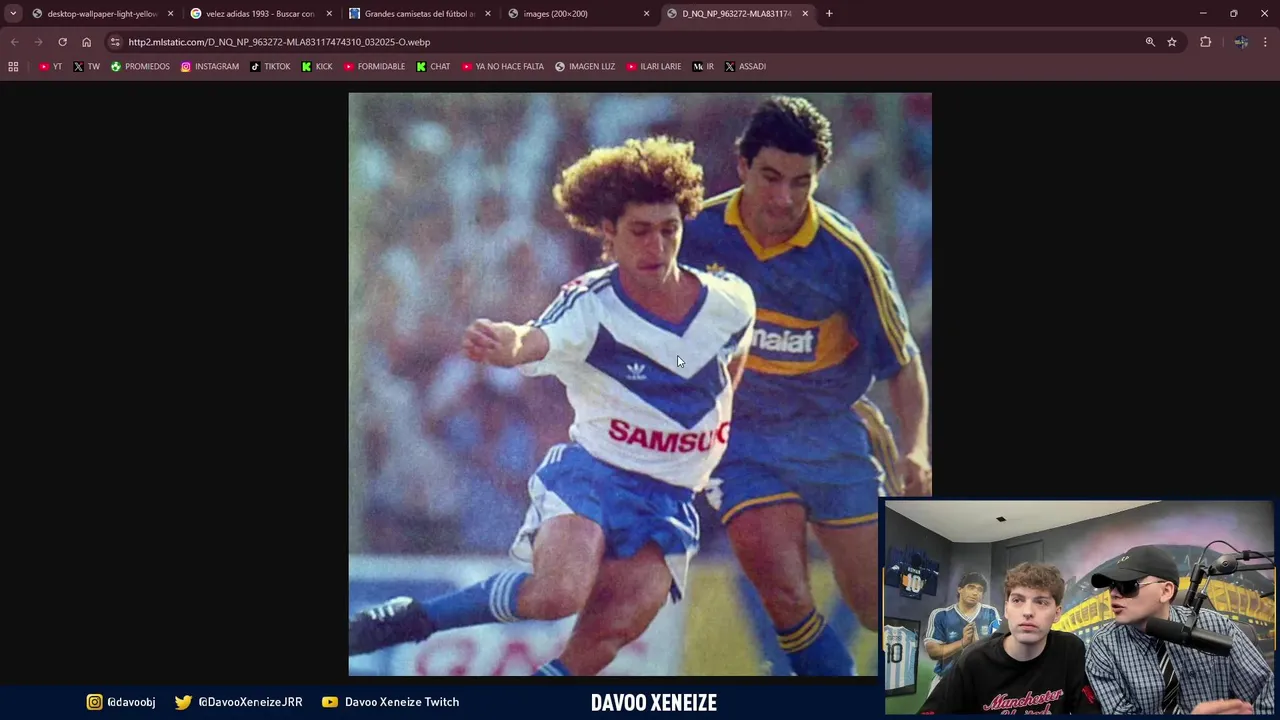Focus the address bar URL
This screenshot has height=720, width=1280.
(279, 42)
